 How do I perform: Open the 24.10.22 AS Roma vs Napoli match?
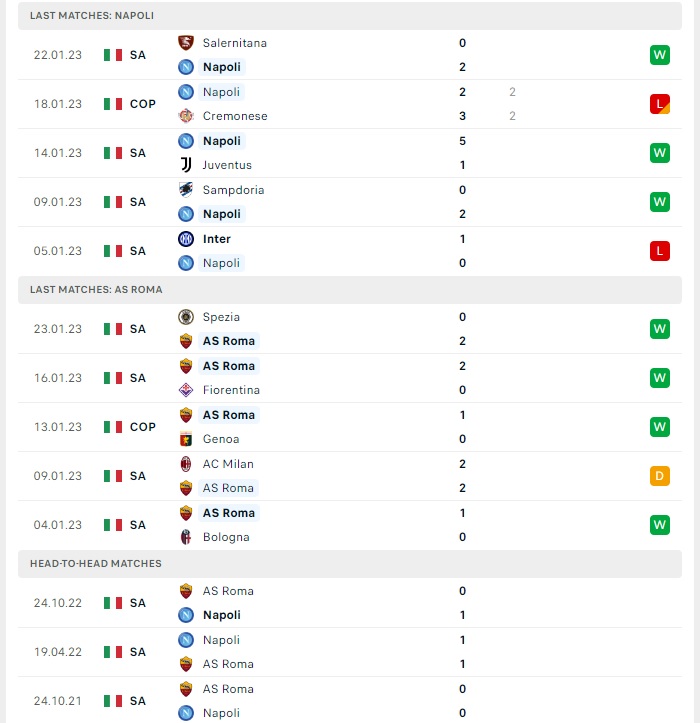[x=350, y=603]
